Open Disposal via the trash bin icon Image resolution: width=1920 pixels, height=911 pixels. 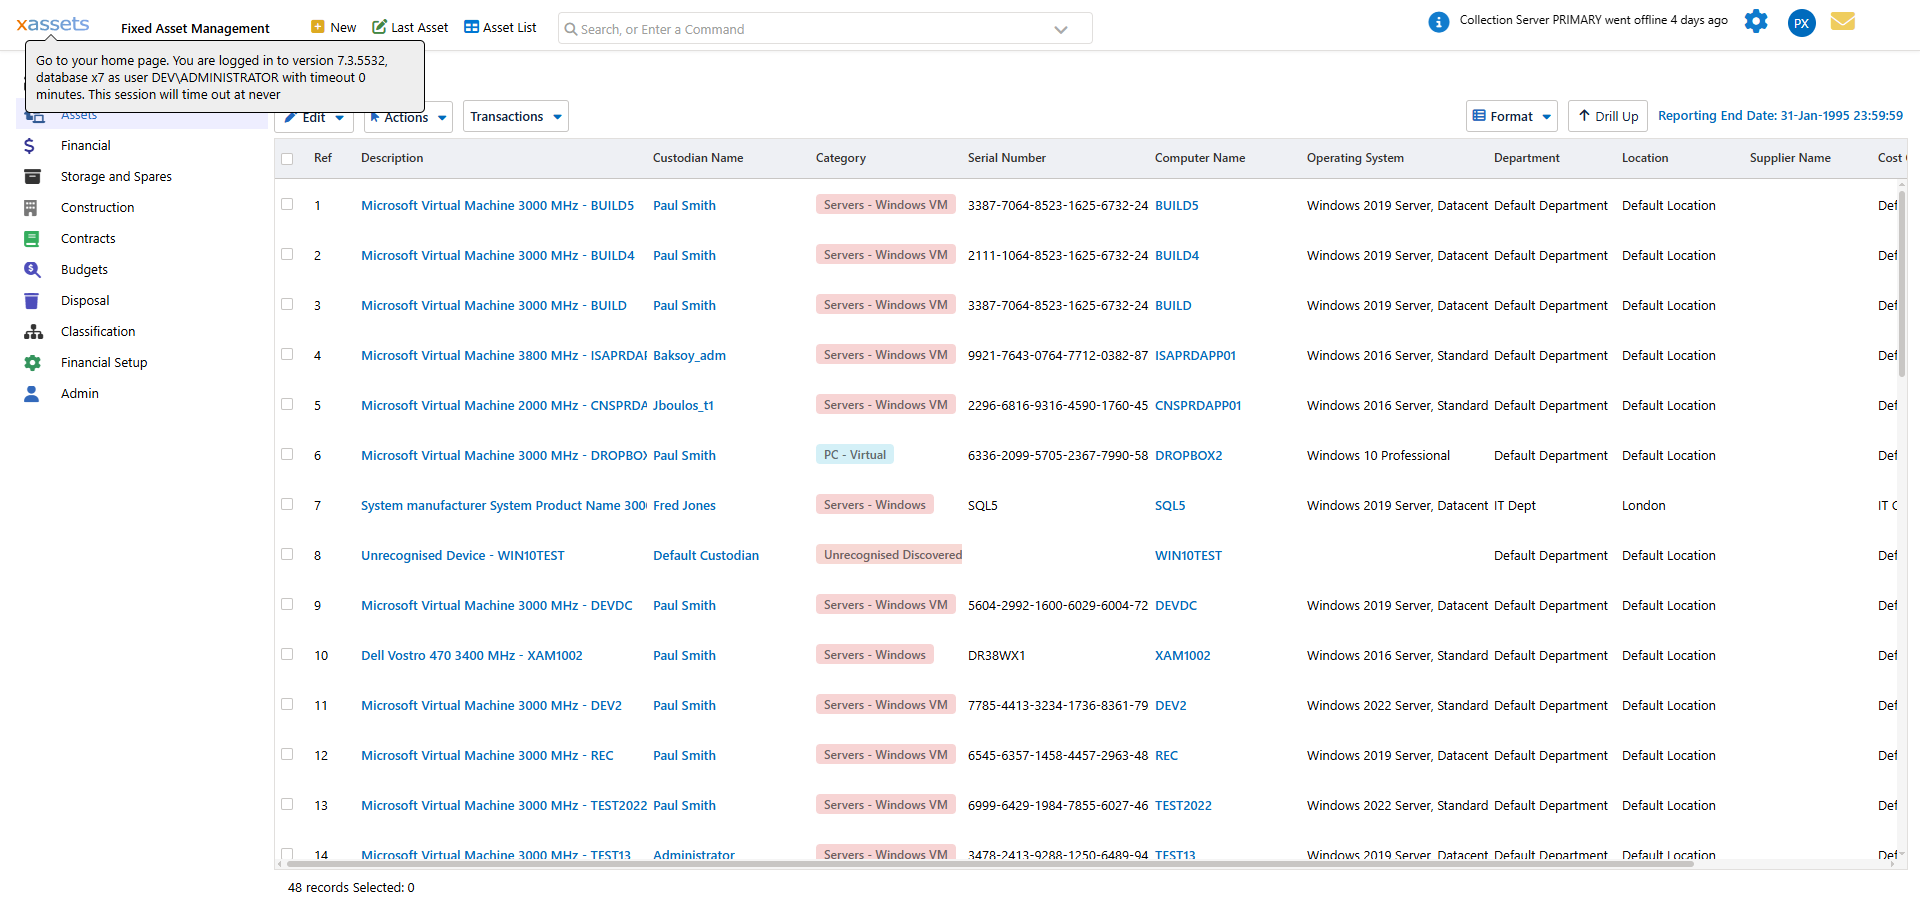click(x=32, y=301)
